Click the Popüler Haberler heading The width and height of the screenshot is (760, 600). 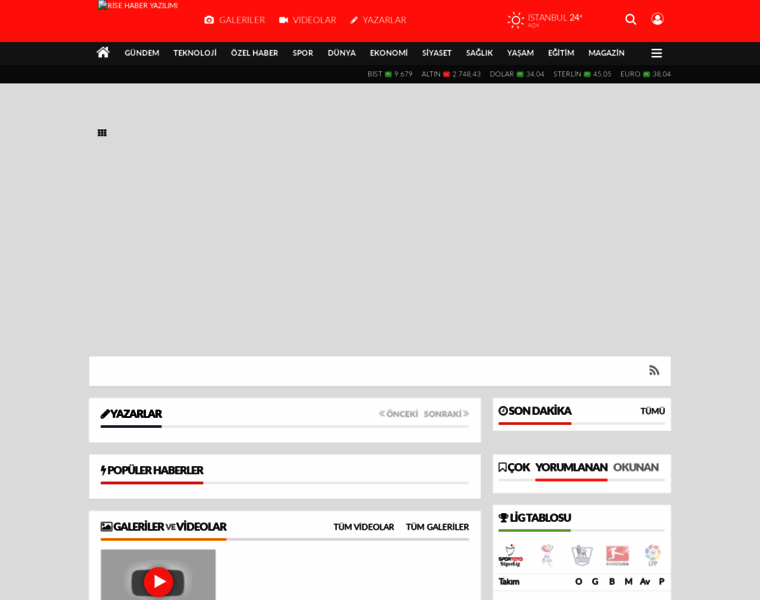point(152,470)
